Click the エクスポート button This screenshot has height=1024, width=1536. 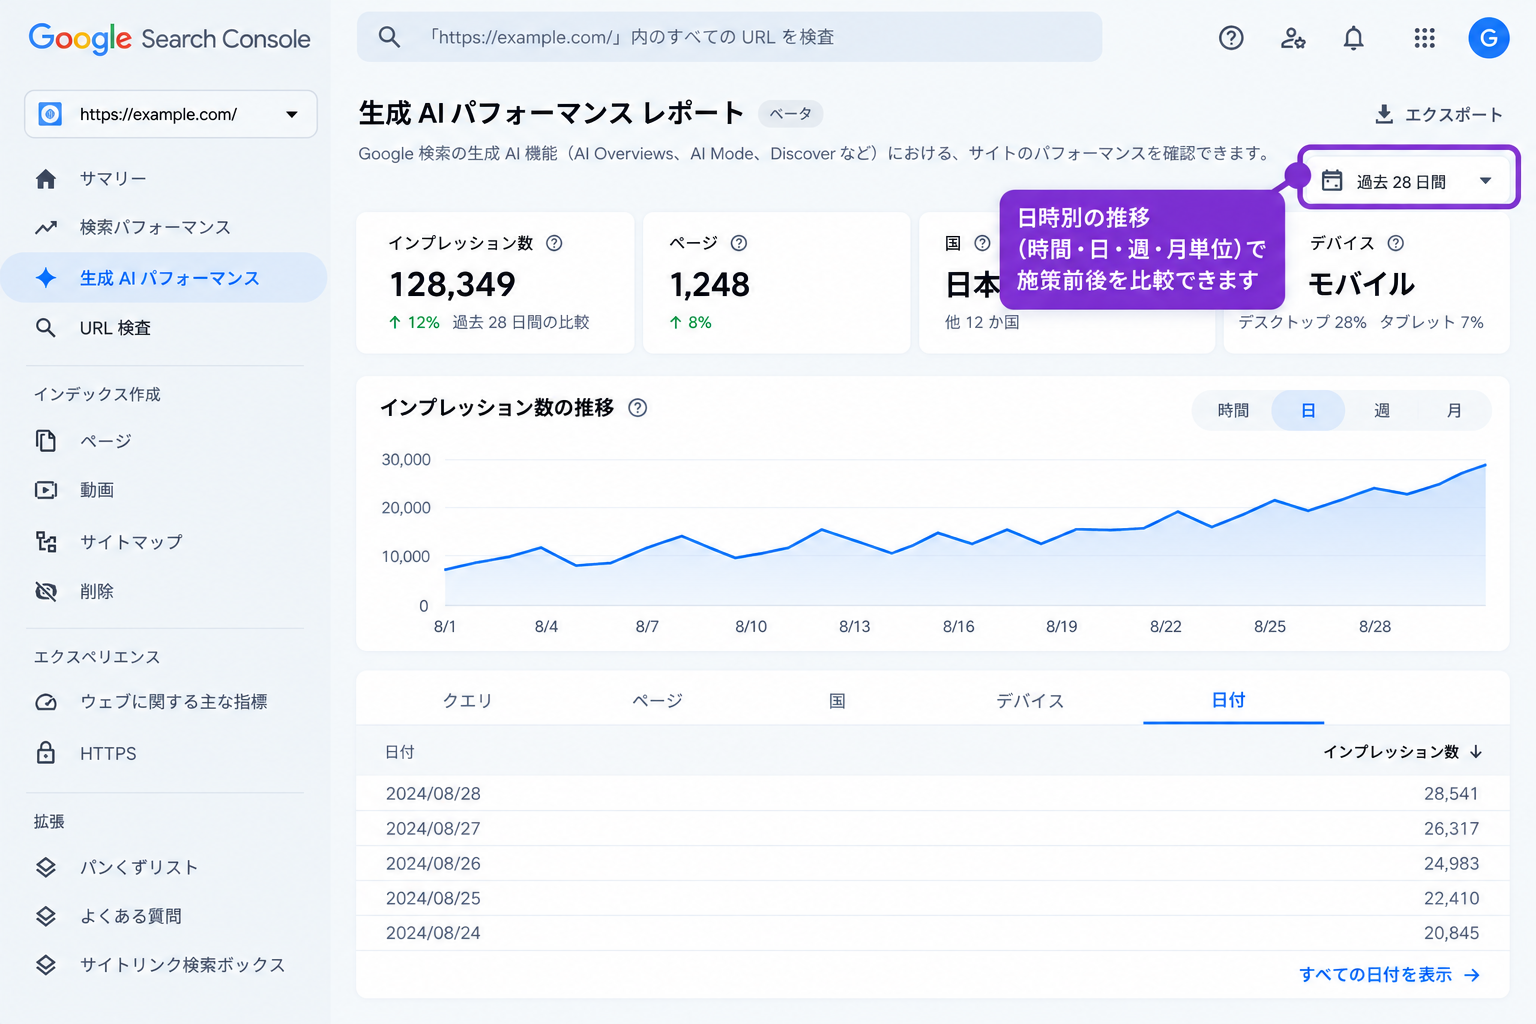(x=1439, y=114)
